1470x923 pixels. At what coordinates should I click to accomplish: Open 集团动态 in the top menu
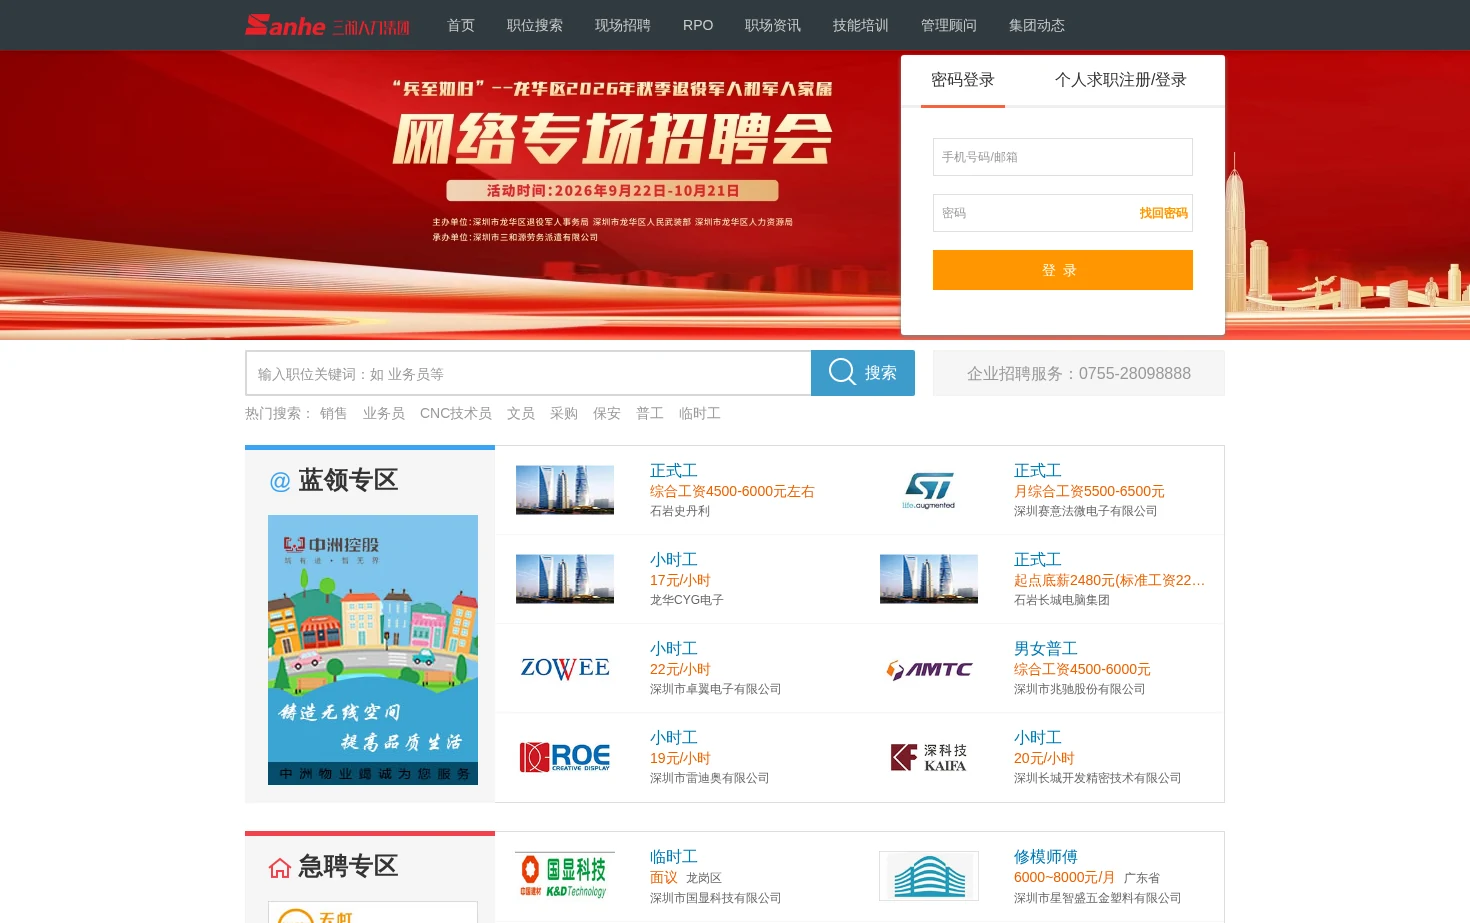click(x=1037, y=25)
